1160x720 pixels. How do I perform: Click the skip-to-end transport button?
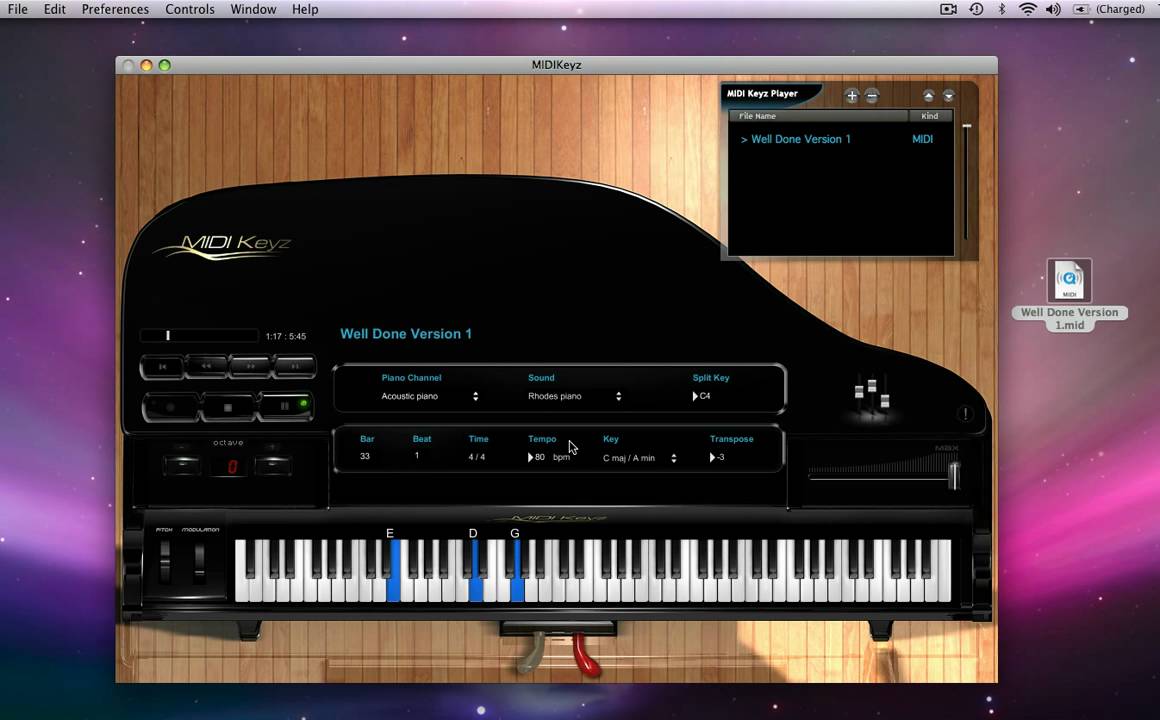click(294, 366)
